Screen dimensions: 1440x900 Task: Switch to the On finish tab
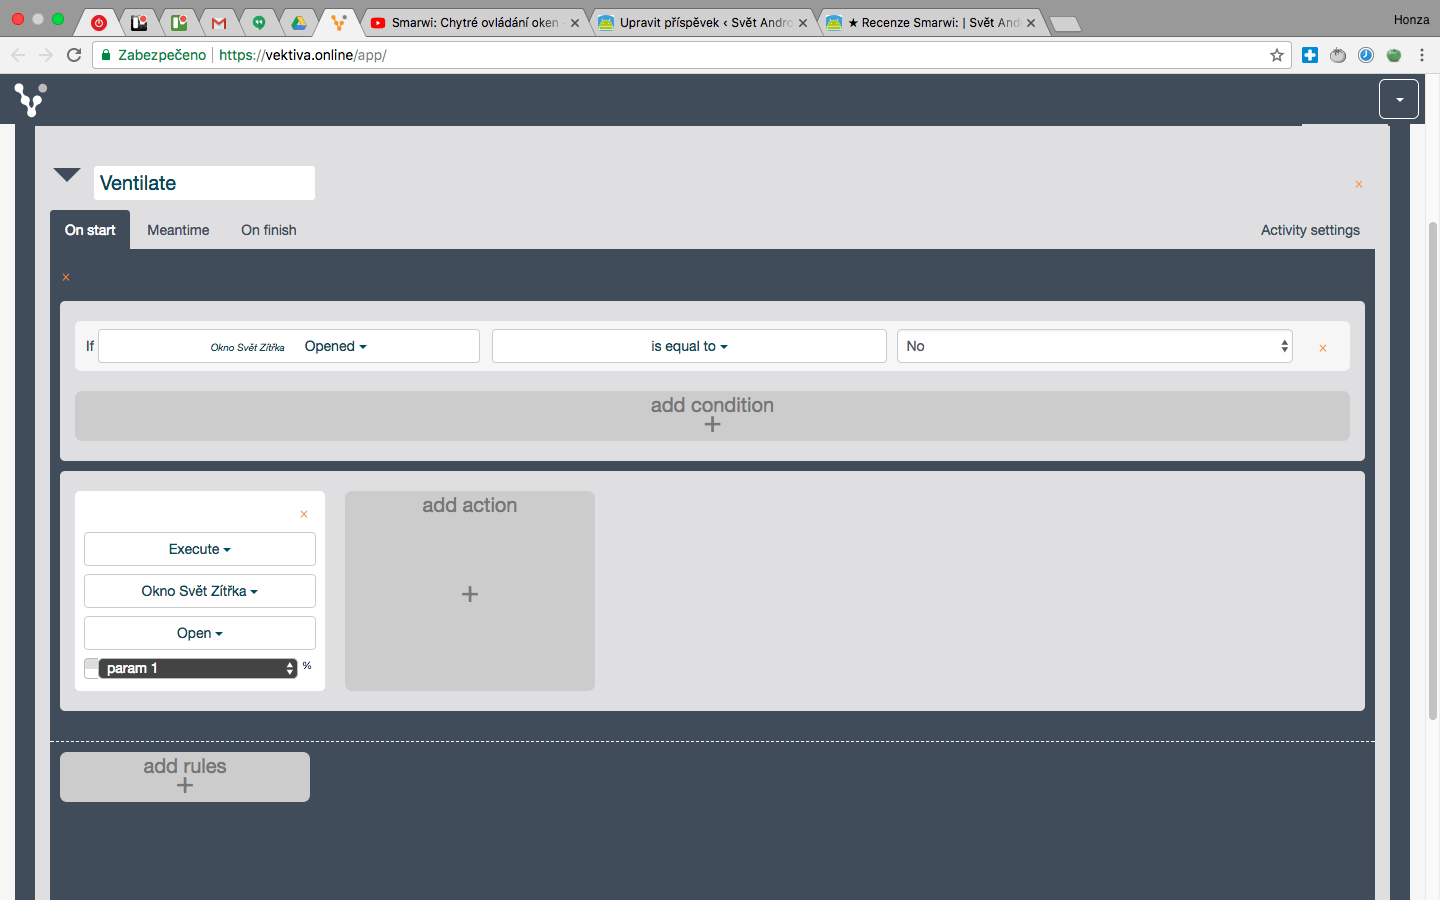pyautogui.click(x=269, y=230)
